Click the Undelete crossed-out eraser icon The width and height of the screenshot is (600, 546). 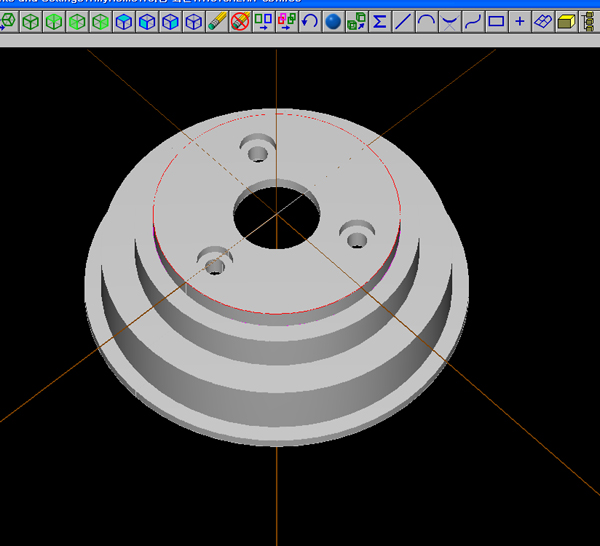click(241, 21)
